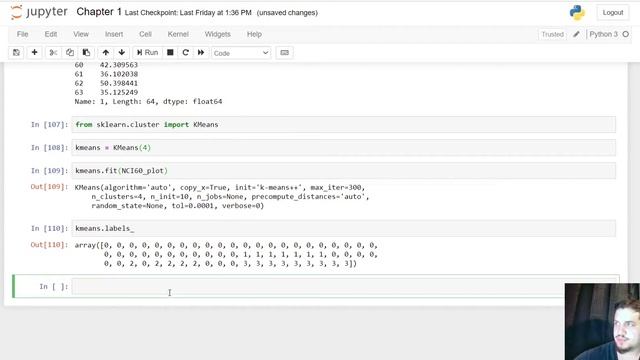Open the command palette keyboard icon

pyautogui.click(x=284, y=53)
